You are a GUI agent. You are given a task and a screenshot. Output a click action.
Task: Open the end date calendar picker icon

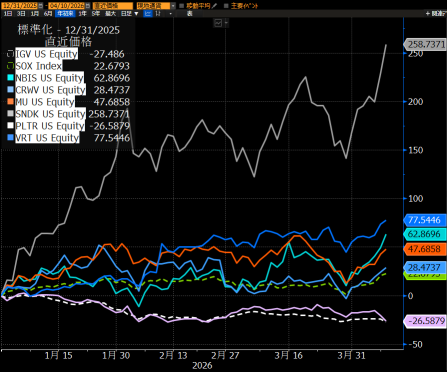(87, 6)
